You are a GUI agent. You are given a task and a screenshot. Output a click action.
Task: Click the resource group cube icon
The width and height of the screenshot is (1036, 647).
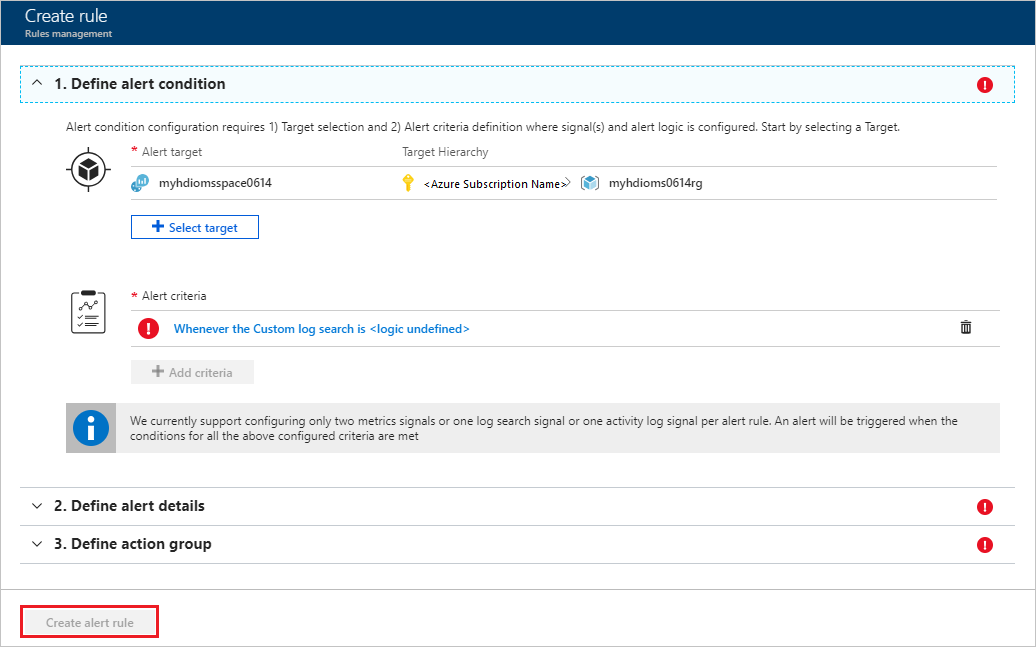[590, 183]
